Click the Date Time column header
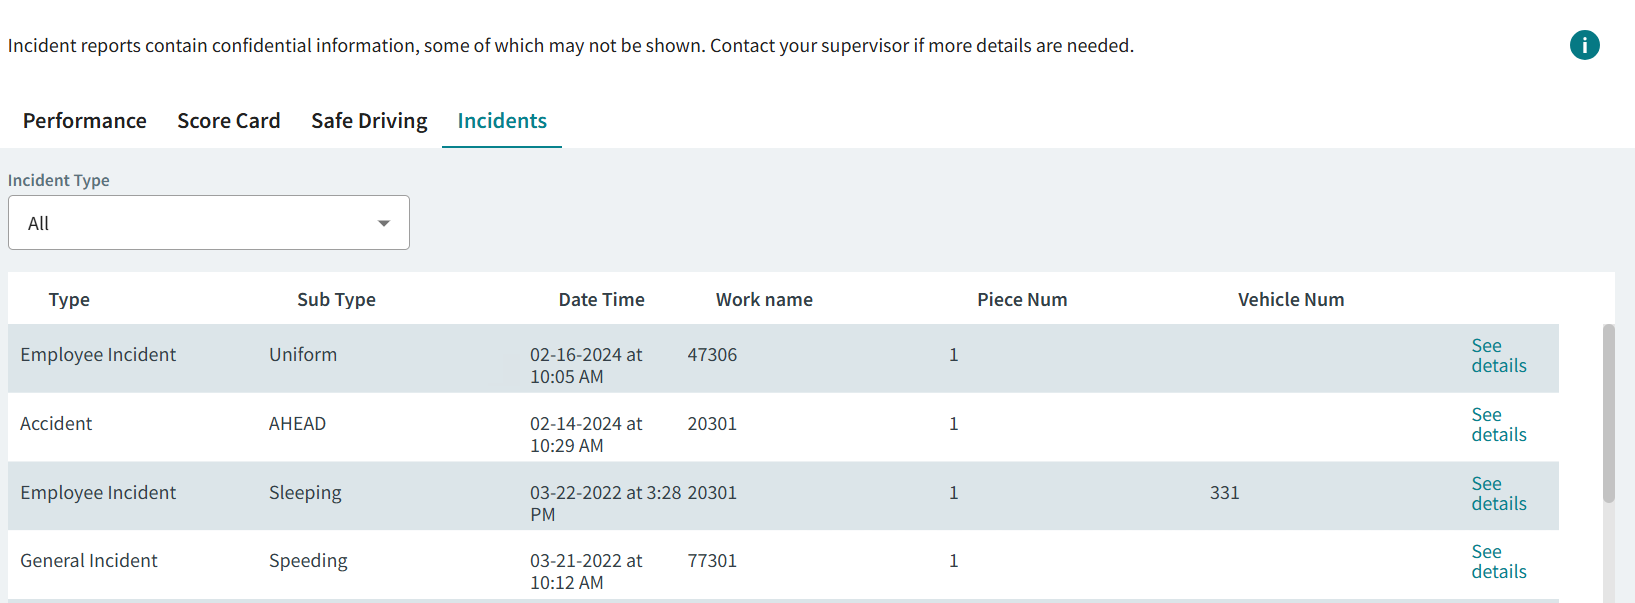The image size is (1635, 603). tap(601, 300)
